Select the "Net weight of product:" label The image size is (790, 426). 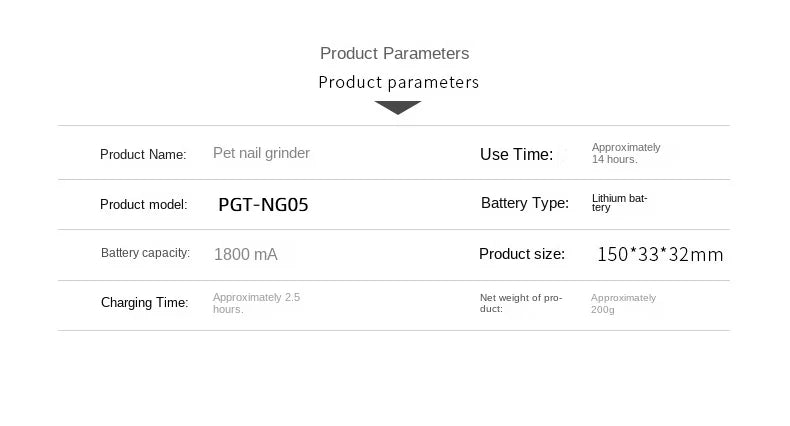(x=520, y=303)
